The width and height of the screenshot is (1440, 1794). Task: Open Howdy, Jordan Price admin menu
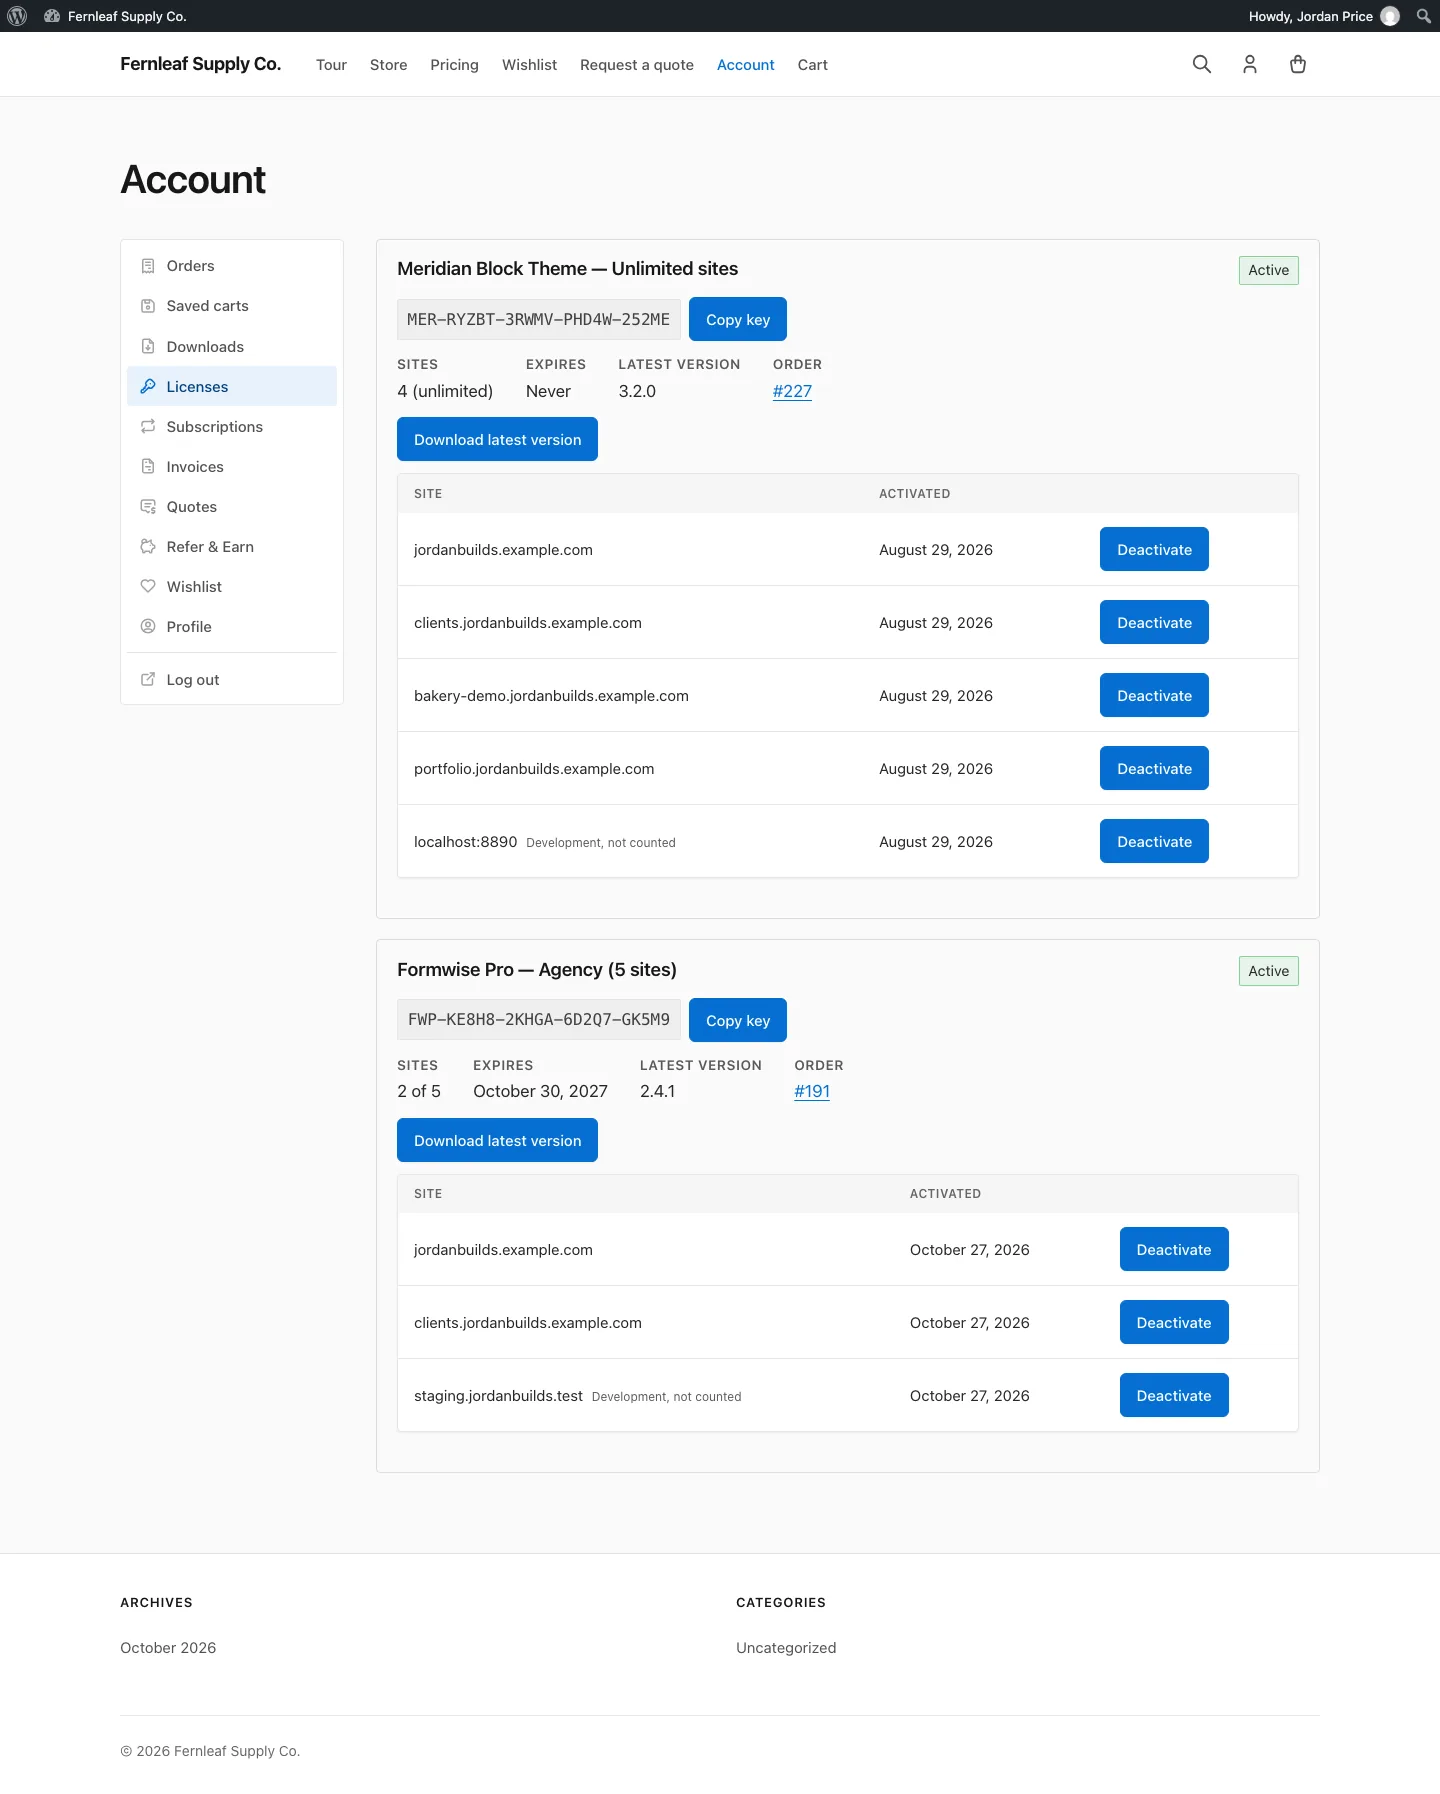pos(1323,16)
